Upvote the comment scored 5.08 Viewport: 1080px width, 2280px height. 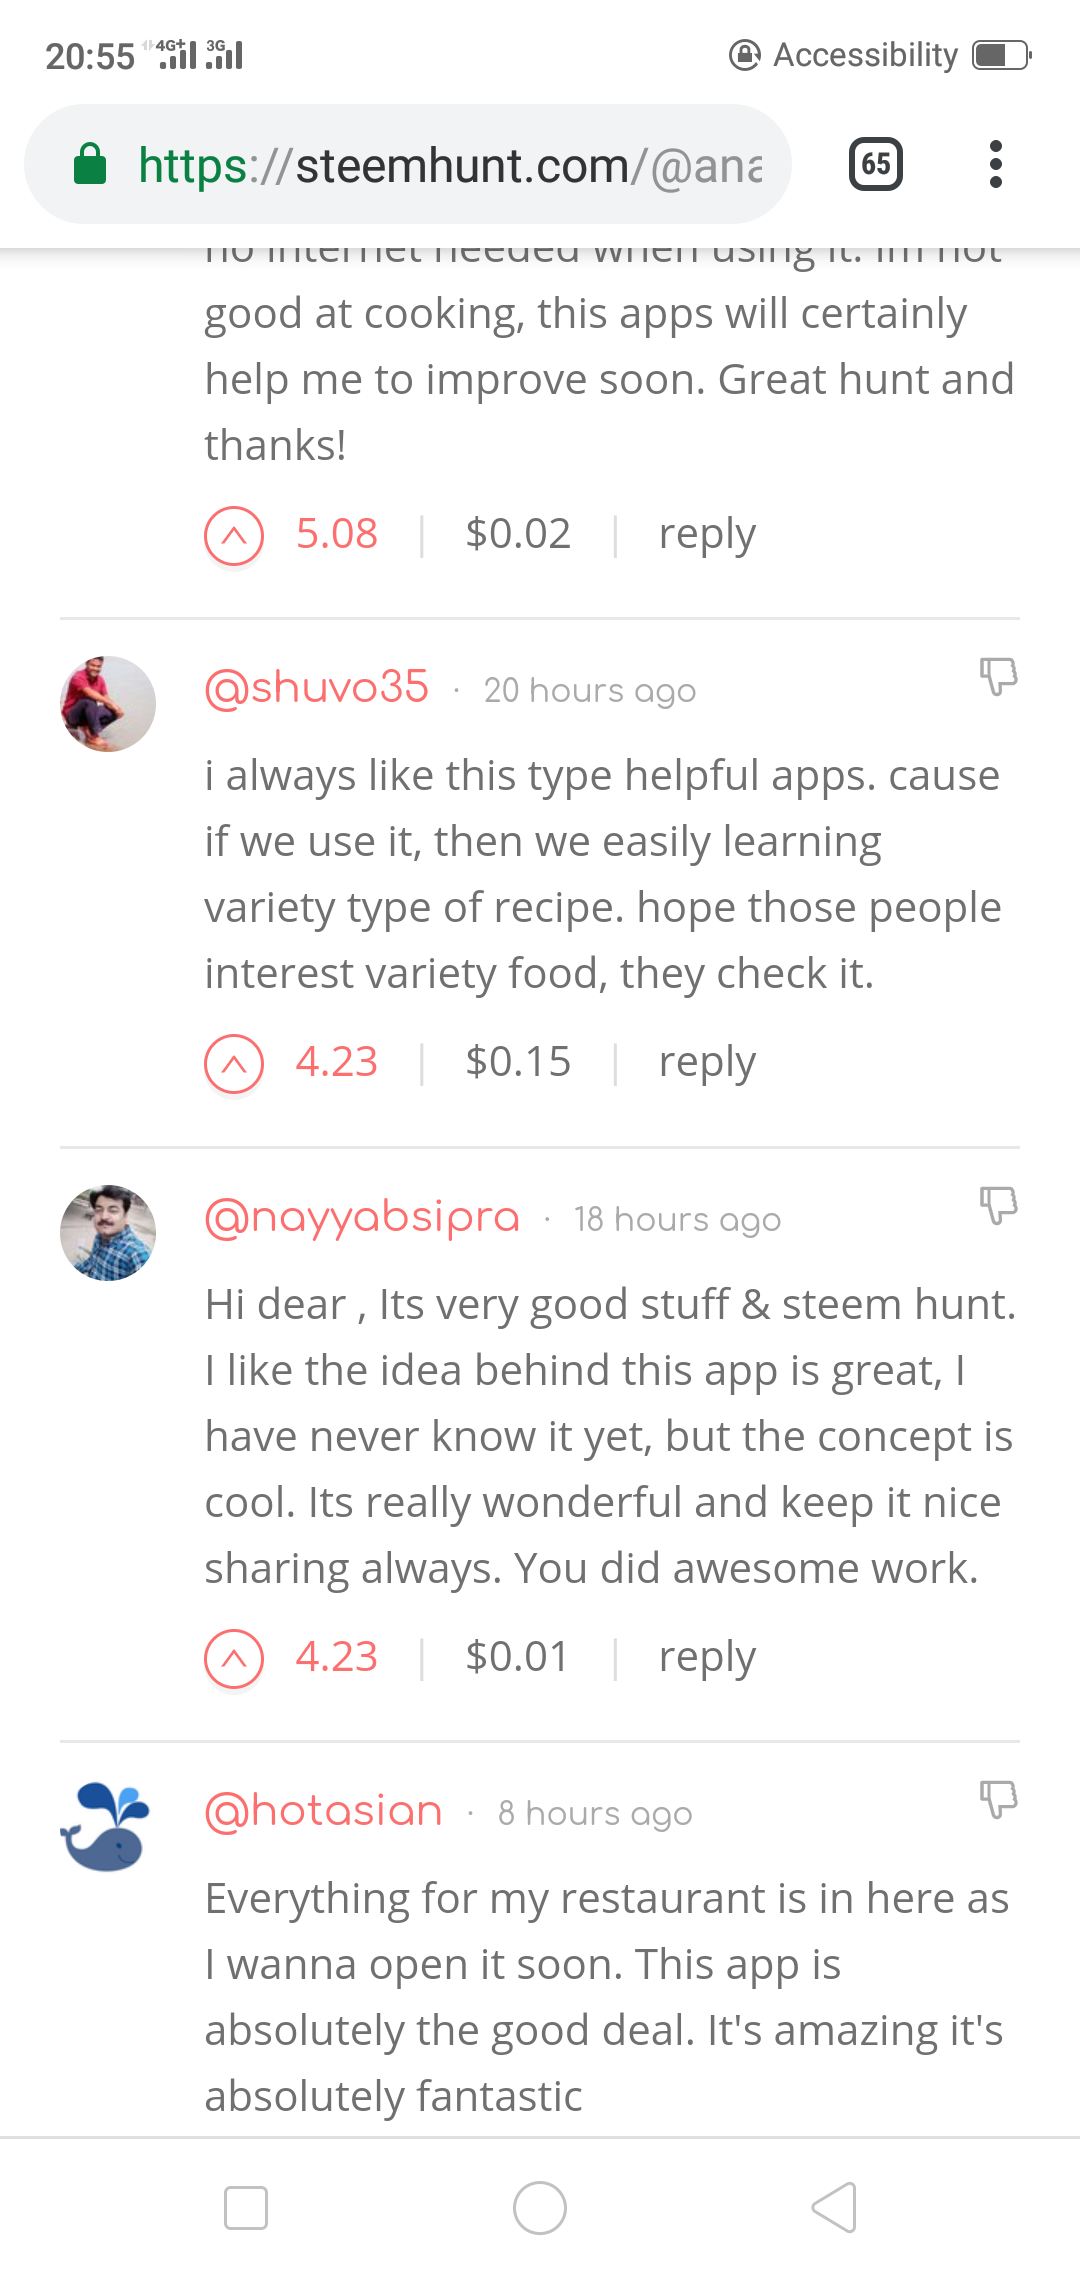[x=234, y=535]
